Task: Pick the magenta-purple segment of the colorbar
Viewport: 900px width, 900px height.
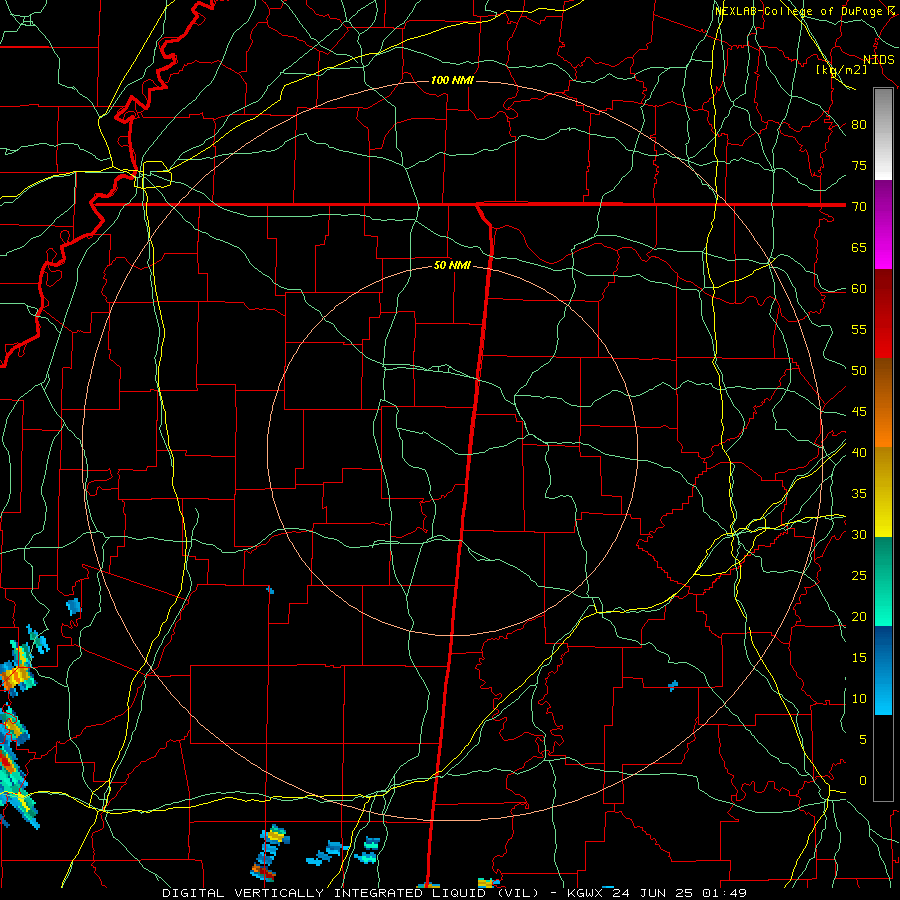Action: [x=883, y=224]
